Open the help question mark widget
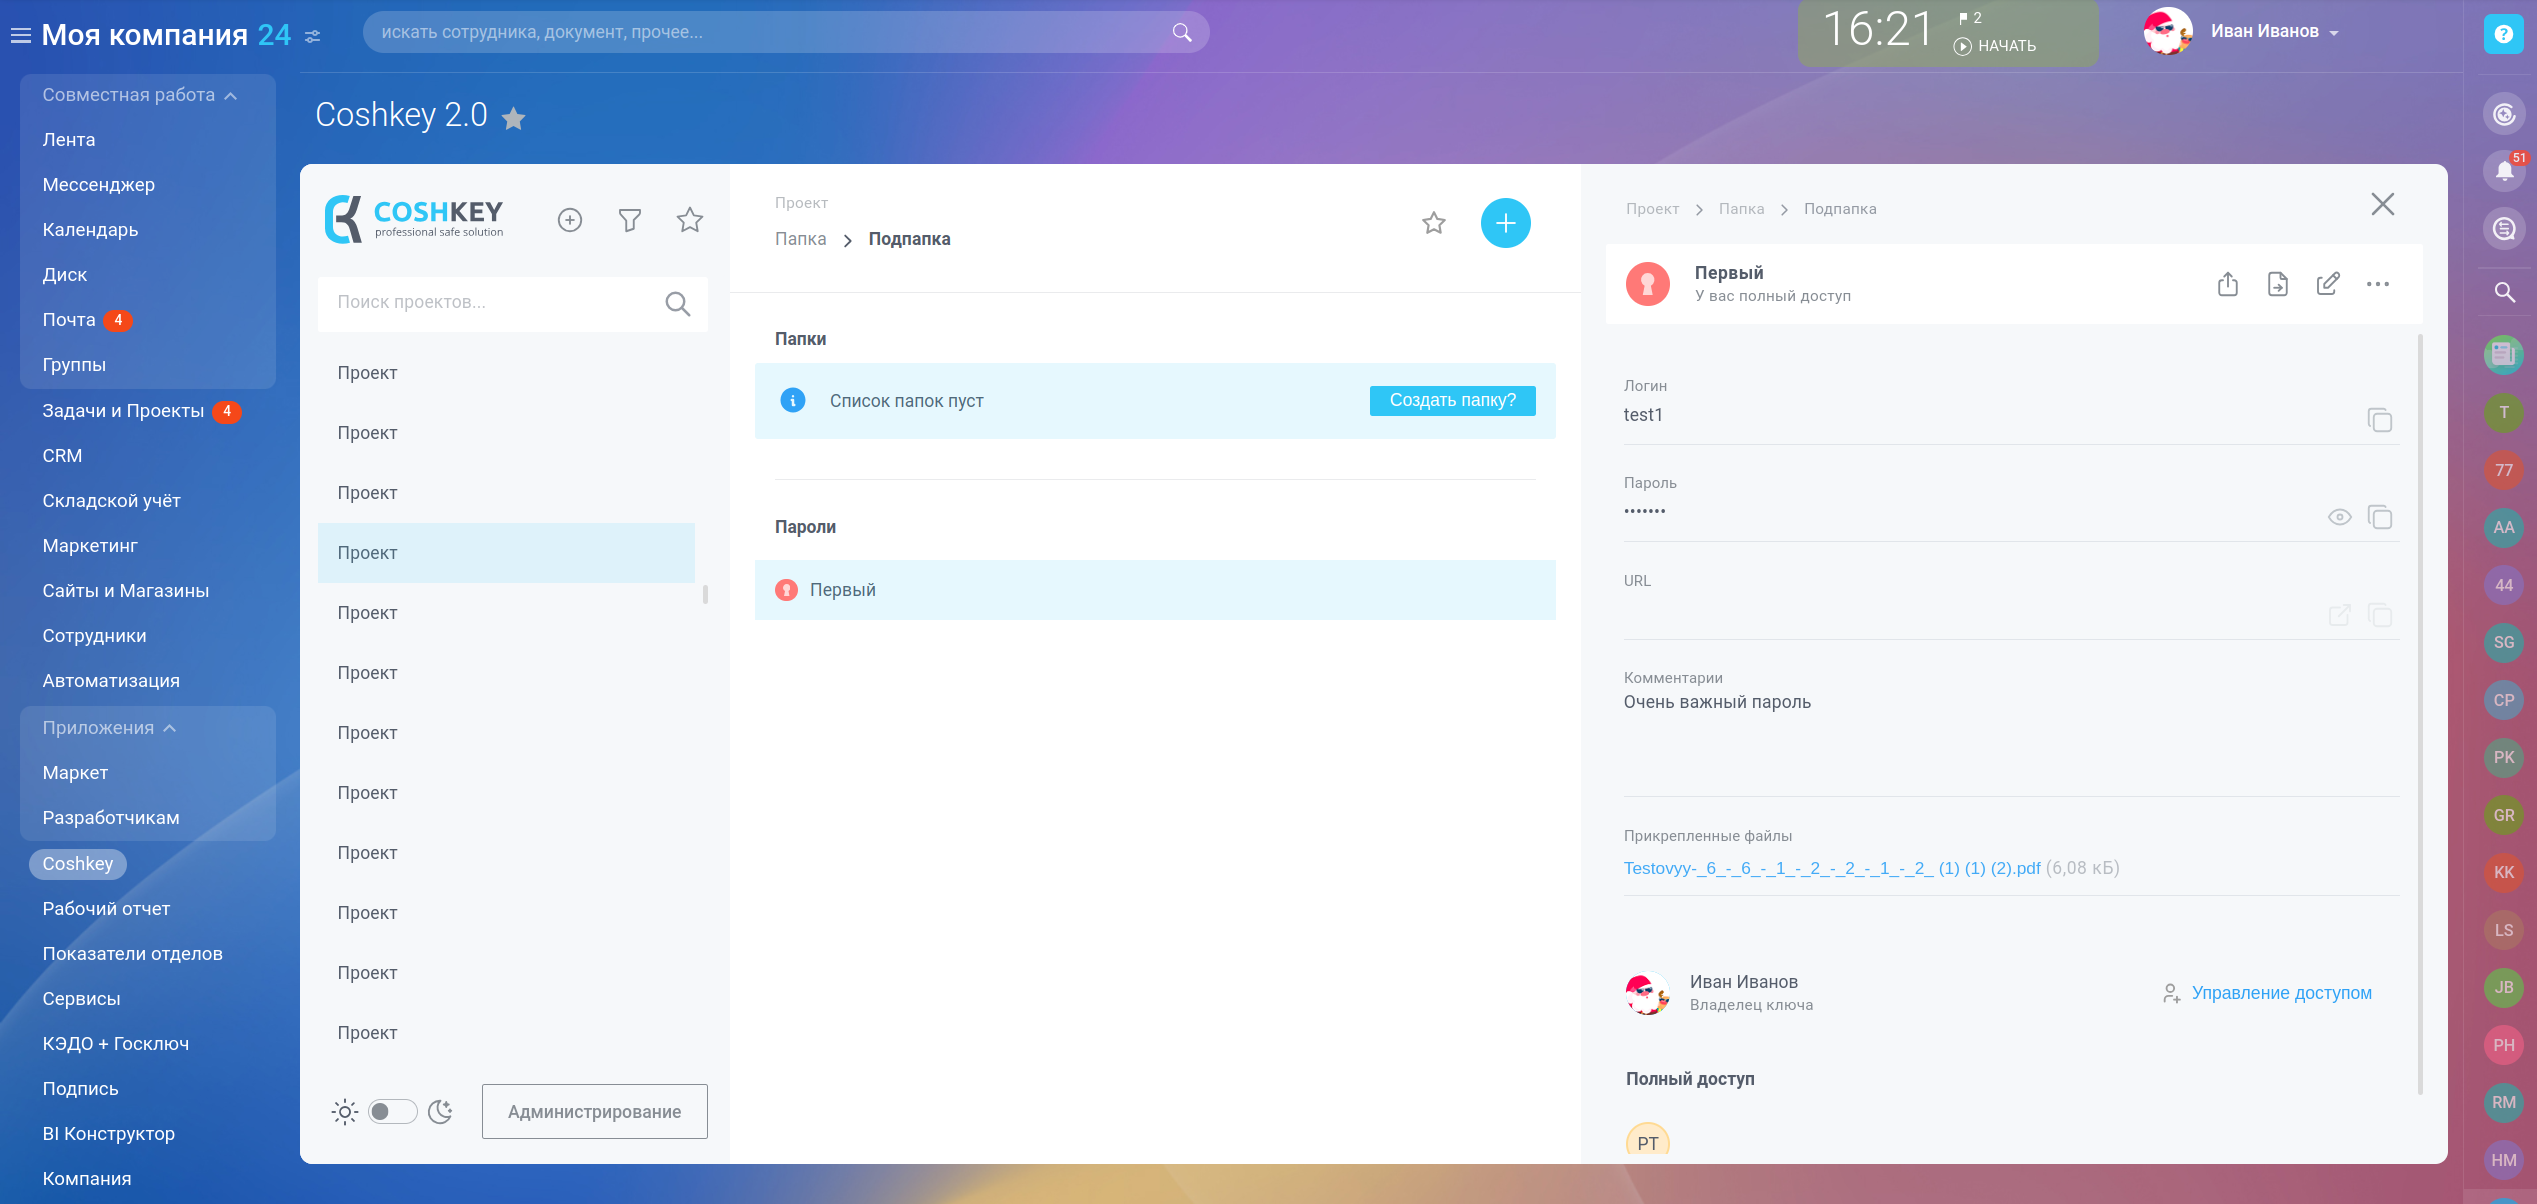This screenshot has width=2537, height=1204. [x=2504, y=34]
